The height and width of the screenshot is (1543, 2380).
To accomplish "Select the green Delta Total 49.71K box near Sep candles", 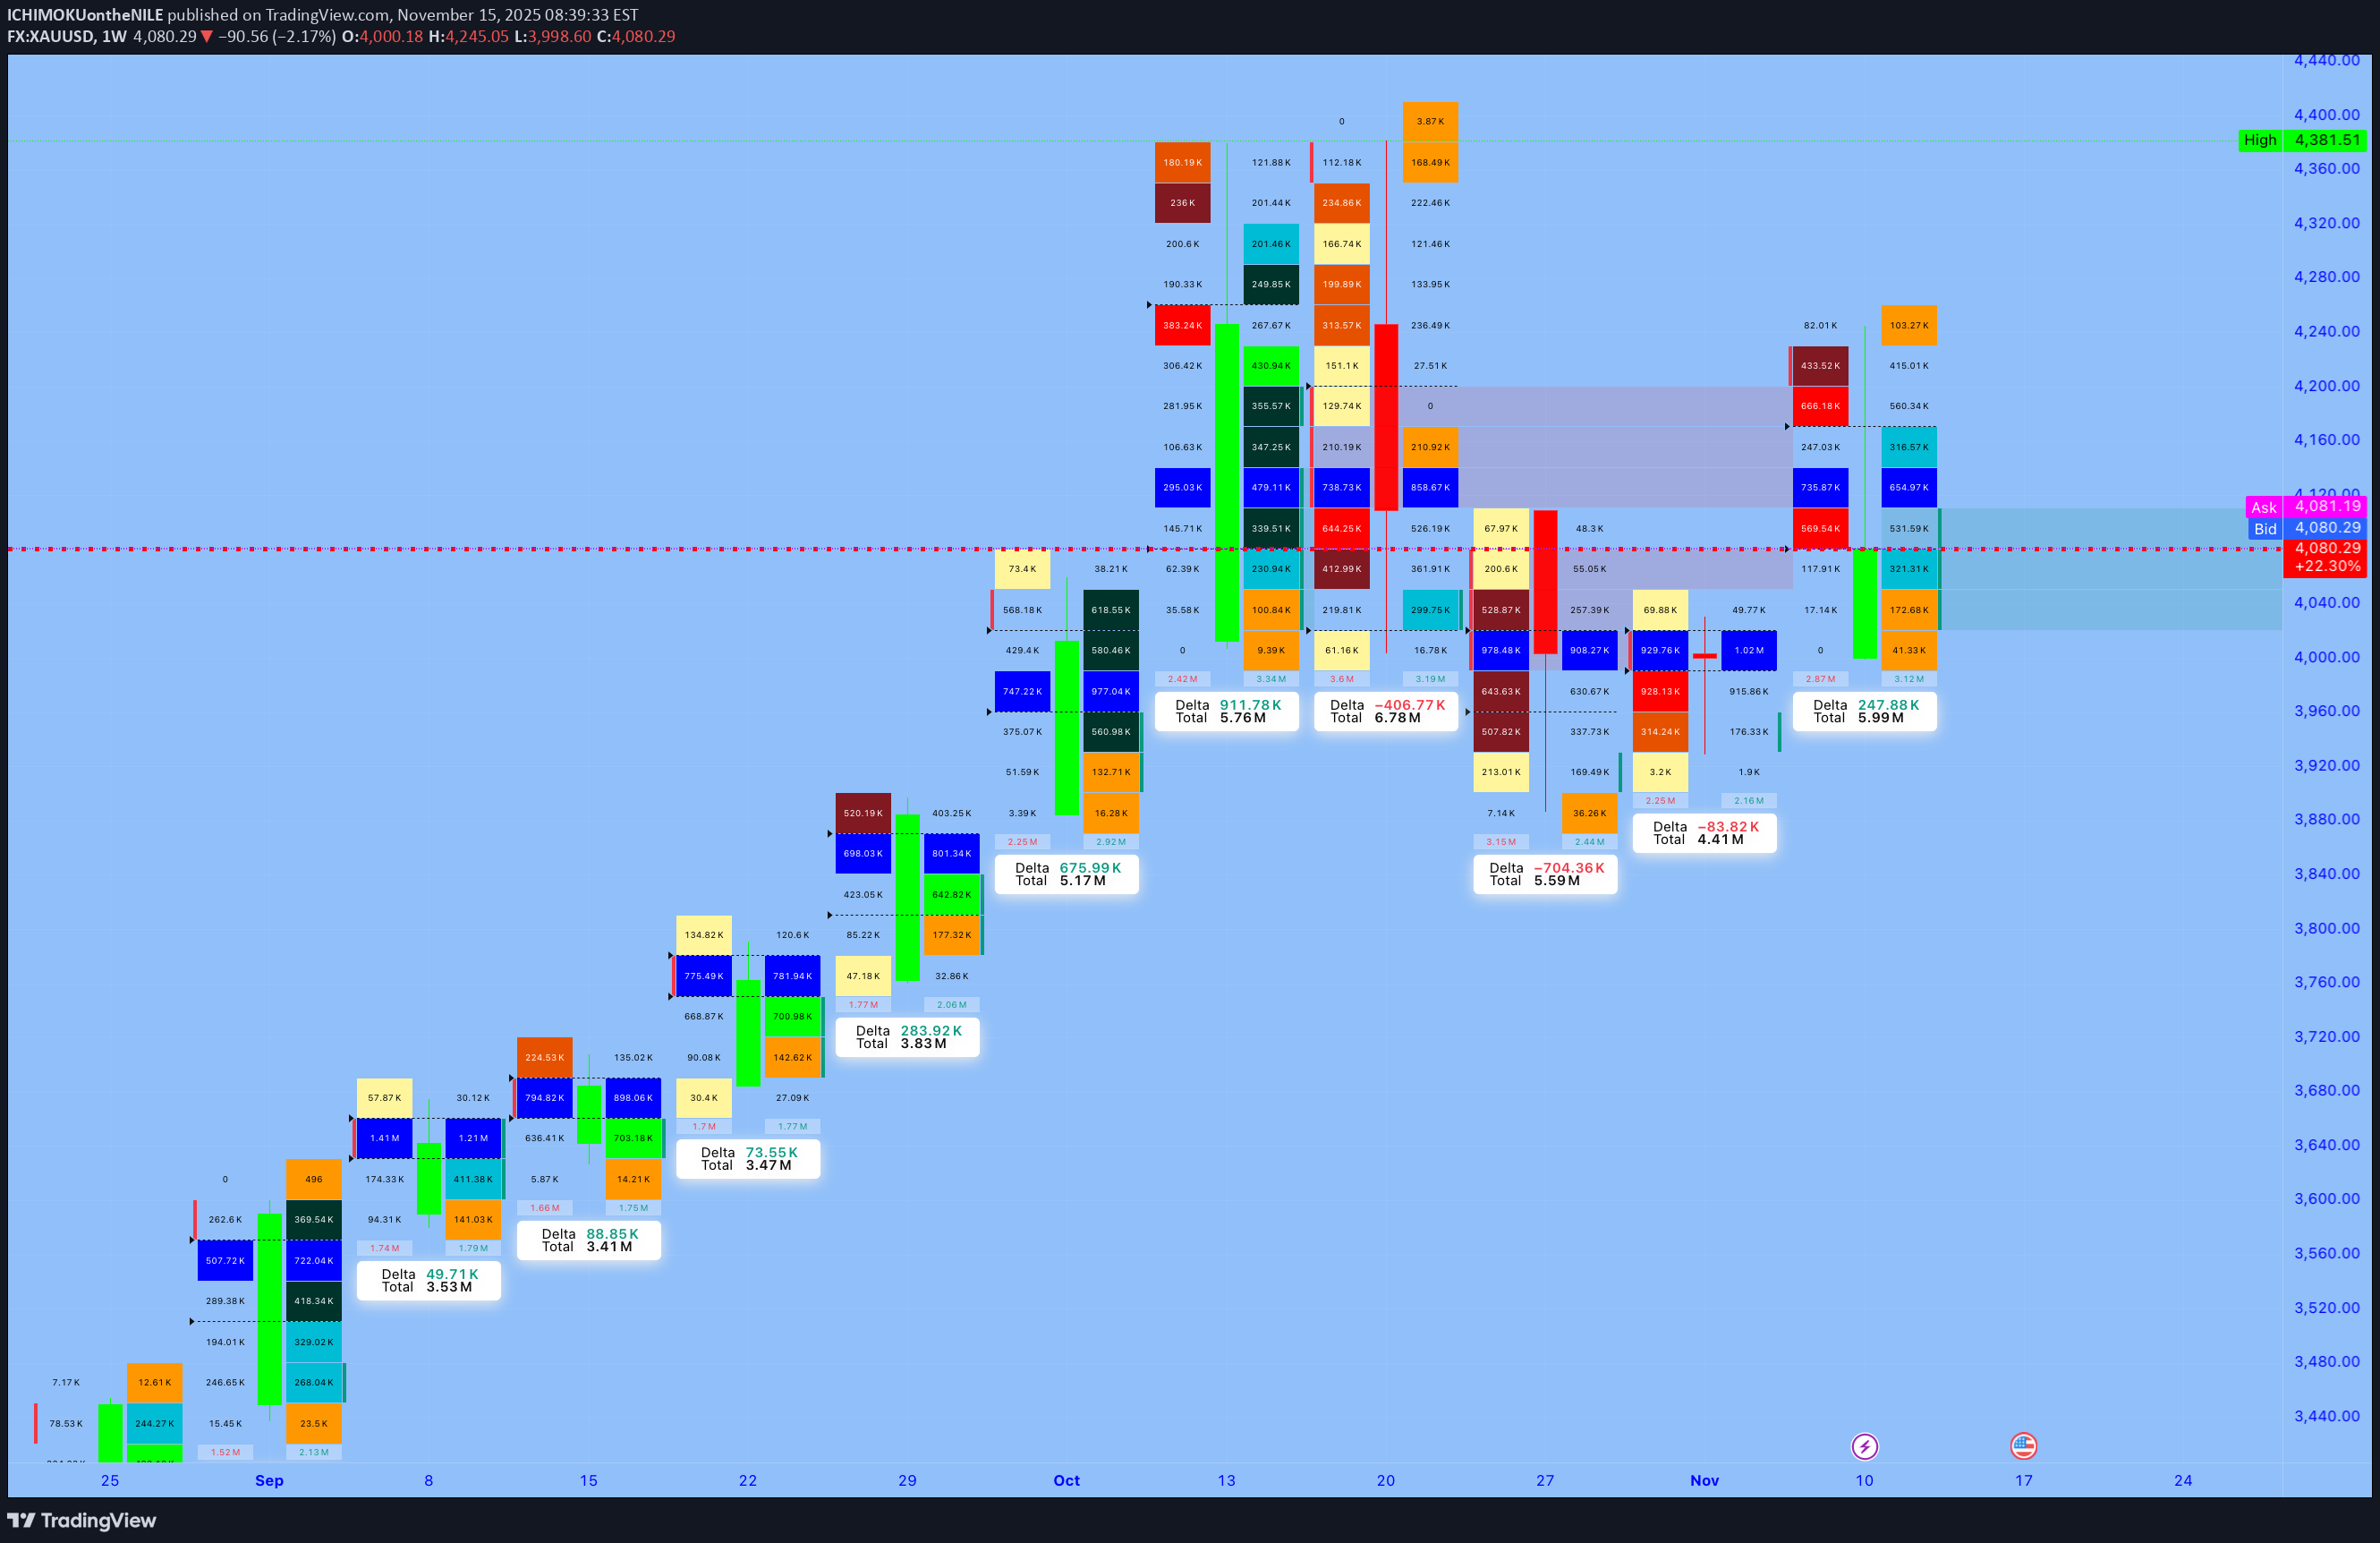I will (x=428, y=1280).
